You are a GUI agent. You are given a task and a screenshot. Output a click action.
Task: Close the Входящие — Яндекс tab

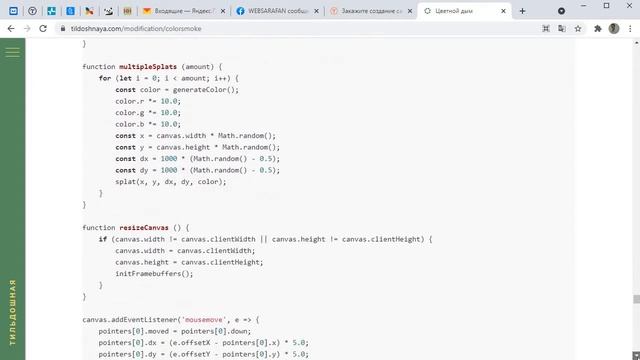[223, 11]
